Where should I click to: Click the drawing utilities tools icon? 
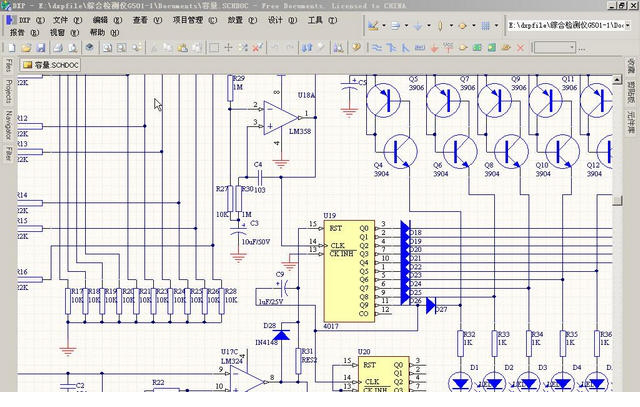pyautogui.click(x=373, y=26)
